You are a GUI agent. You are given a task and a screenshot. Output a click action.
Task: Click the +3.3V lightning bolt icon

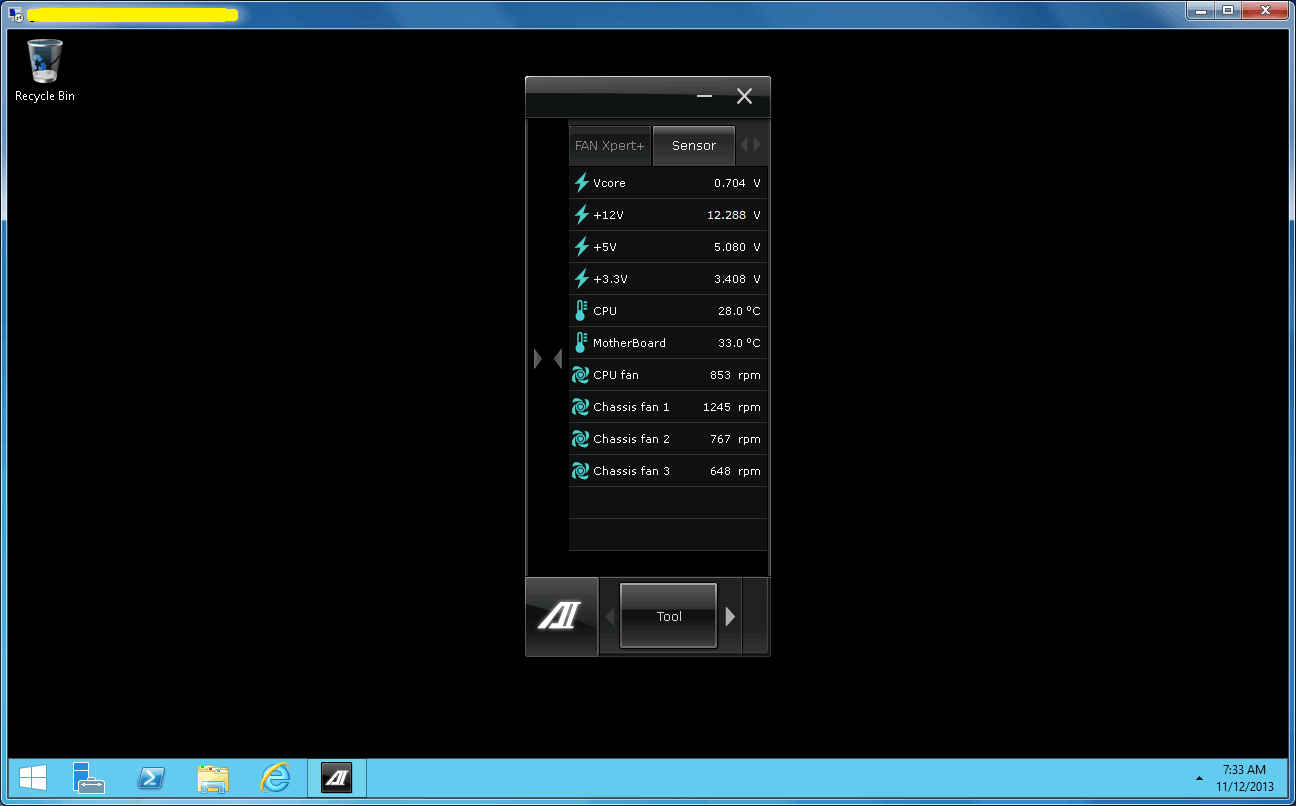coord(581,279)
